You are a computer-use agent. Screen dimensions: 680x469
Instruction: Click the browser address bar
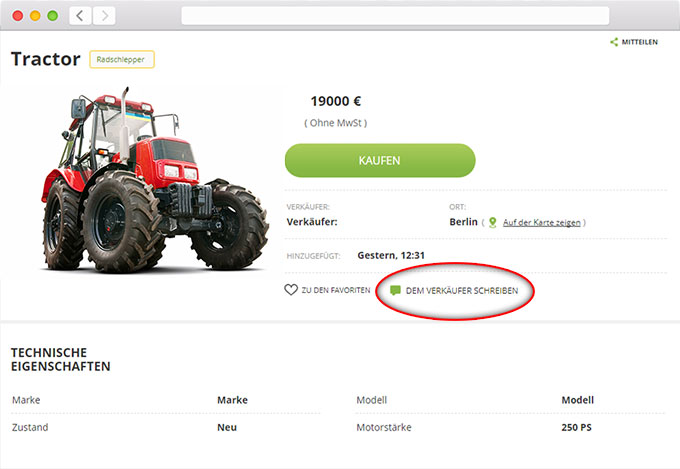[395, 16]
